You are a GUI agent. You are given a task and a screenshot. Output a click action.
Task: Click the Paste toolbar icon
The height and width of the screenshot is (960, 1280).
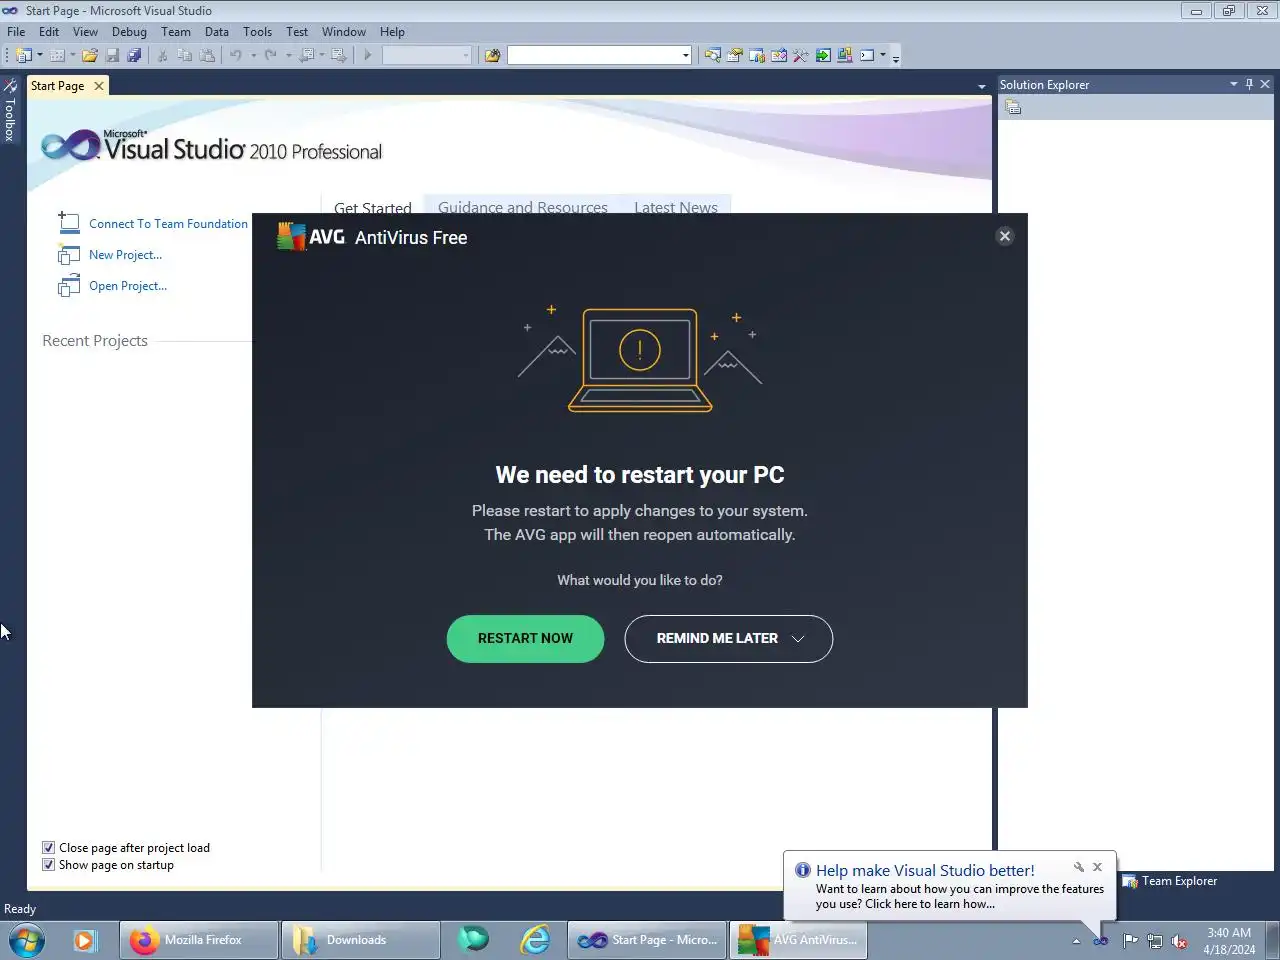tap(207, 55)
